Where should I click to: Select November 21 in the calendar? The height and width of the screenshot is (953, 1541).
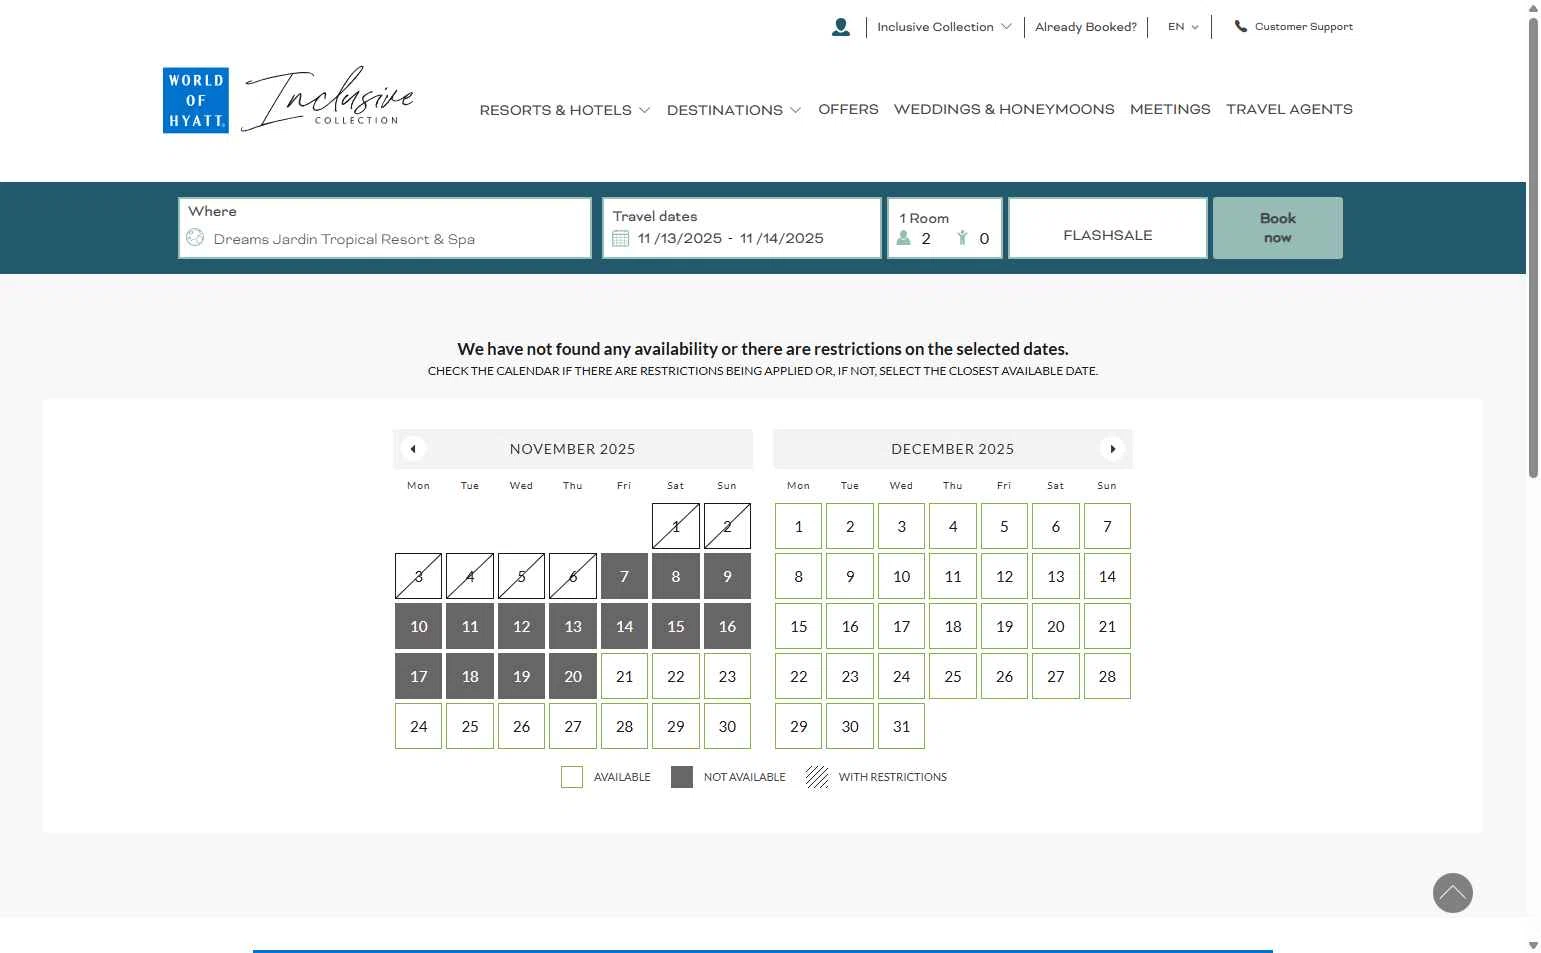[624, 676]
